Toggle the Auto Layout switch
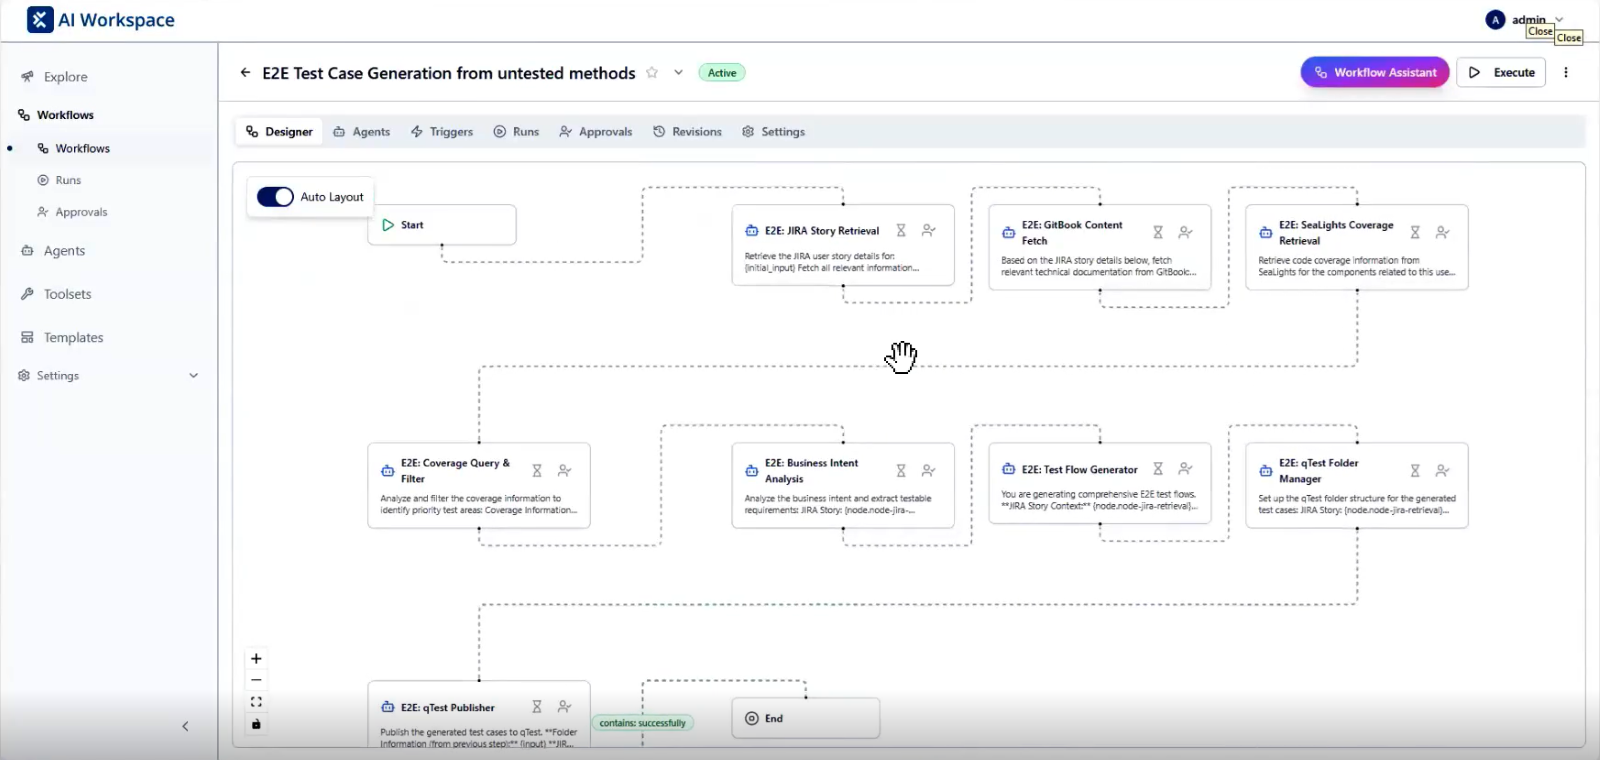Image resolution: width=1600 pixels, height=760 pixels. [275, 197]
